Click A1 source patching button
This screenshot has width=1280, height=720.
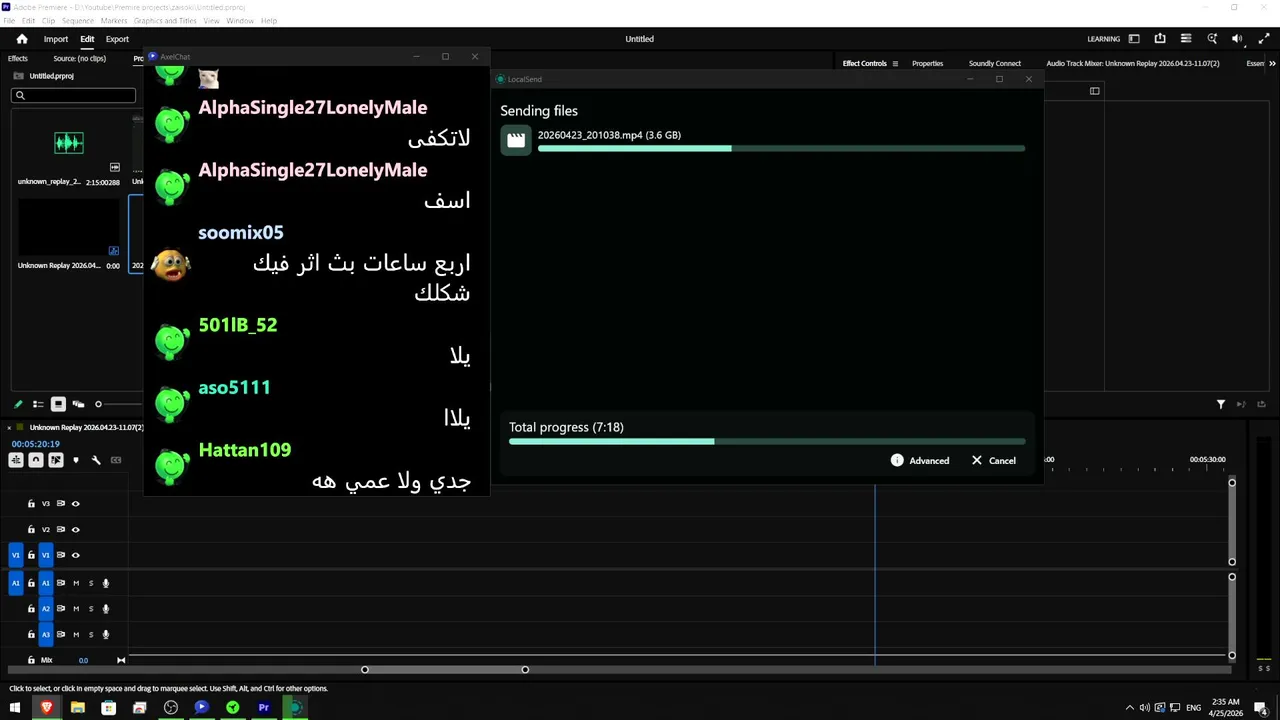[16, 583]
